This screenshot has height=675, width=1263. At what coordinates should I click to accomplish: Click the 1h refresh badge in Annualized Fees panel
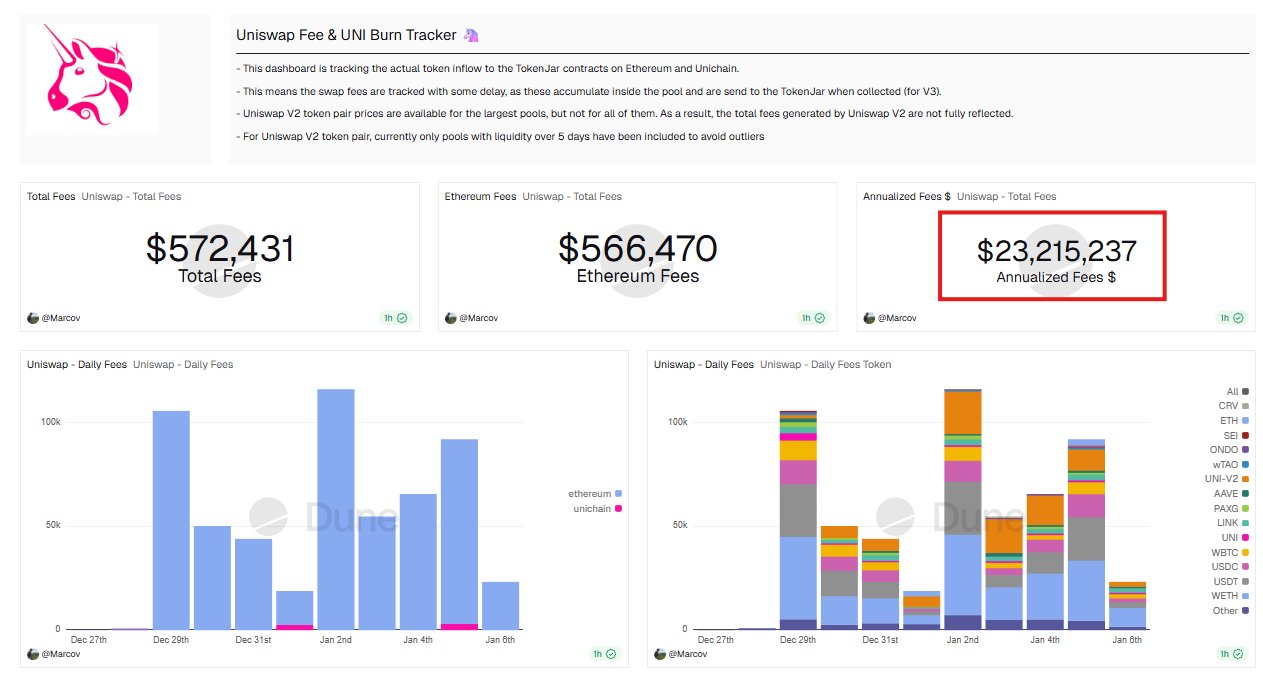click(x=1232, y=318)
